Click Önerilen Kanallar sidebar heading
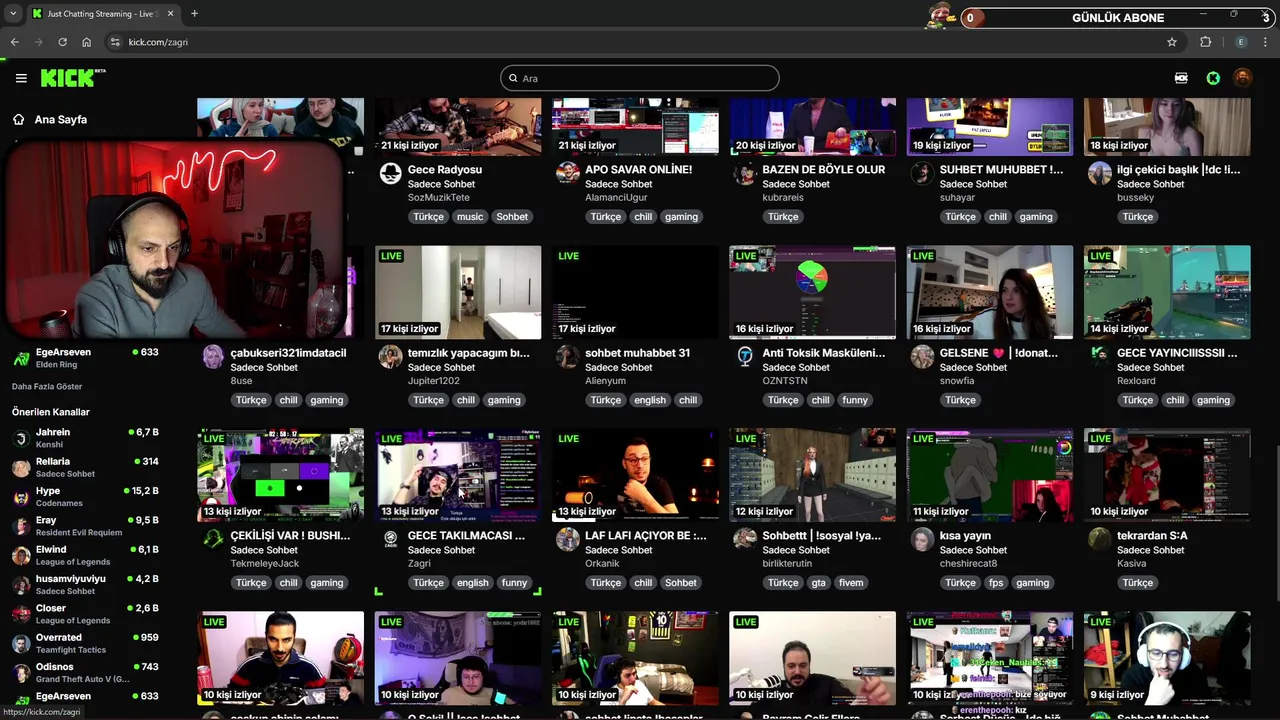 tap(51, 412)
